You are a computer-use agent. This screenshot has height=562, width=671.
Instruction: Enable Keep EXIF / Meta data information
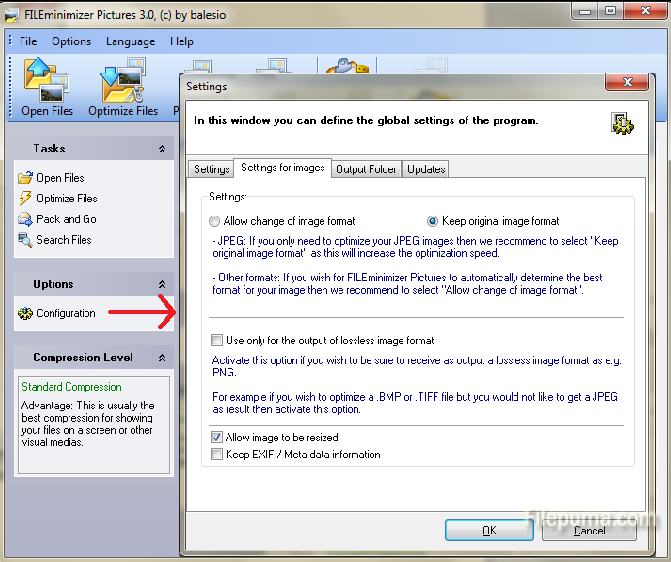click(217, 454)
